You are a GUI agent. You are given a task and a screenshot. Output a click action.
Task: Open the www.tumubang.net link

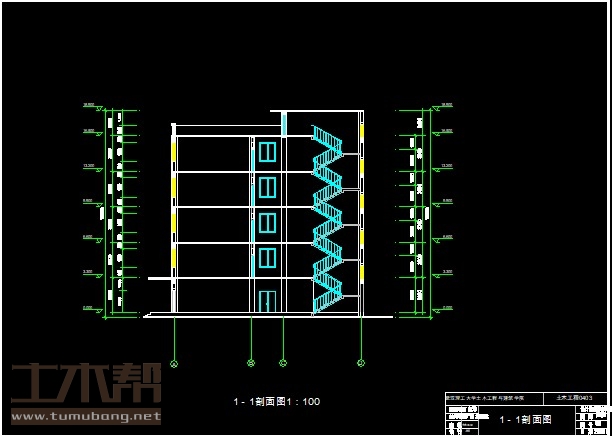84,415
